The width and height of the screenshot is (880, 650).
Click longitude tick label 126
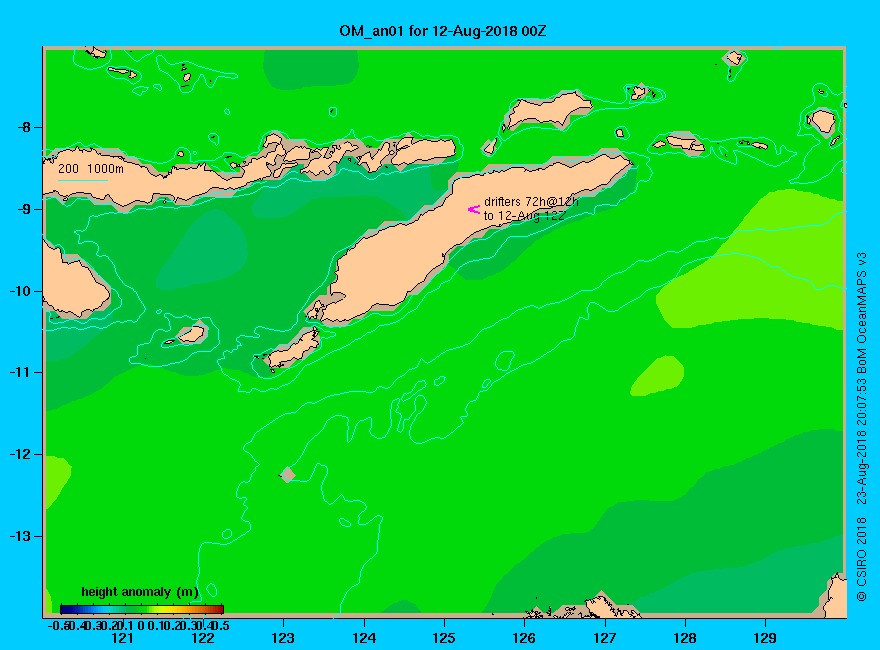524,638
